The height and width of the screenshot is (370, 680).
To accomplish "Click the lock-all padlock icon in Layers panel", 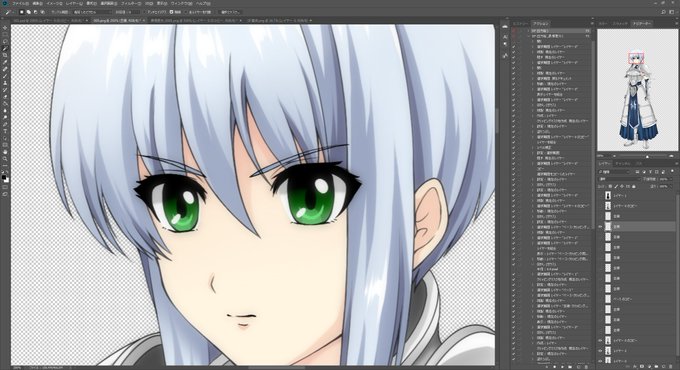I will click(634, 186).
